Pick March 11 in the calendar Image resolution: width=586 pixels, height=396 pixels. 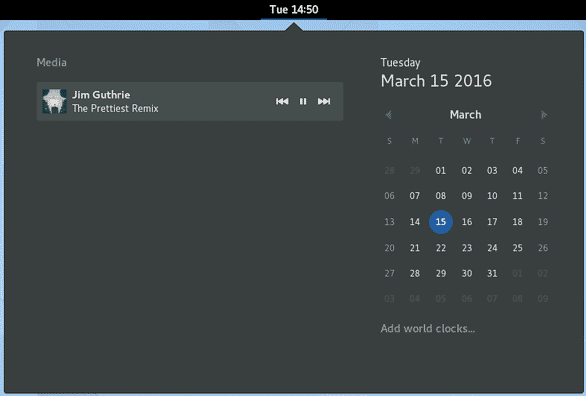coord(518,196)
